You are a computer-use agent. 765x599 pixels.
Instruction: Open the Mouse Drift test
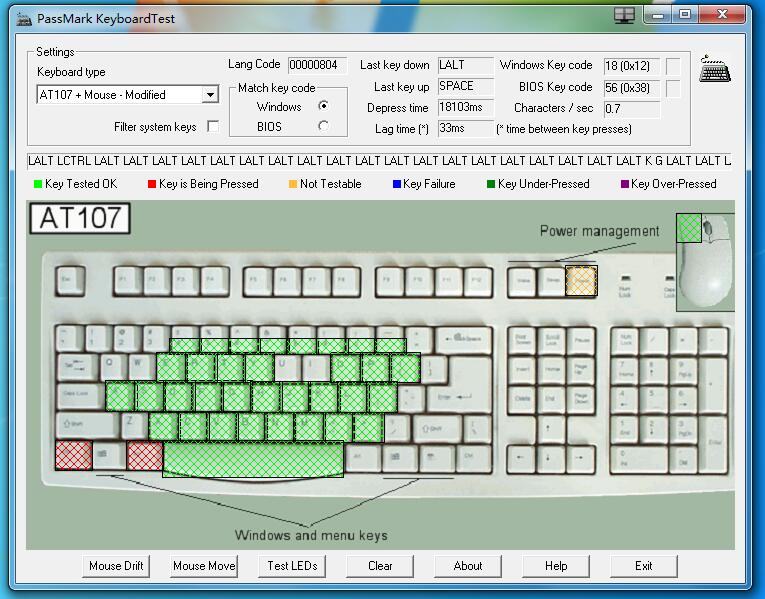(116, 566)
